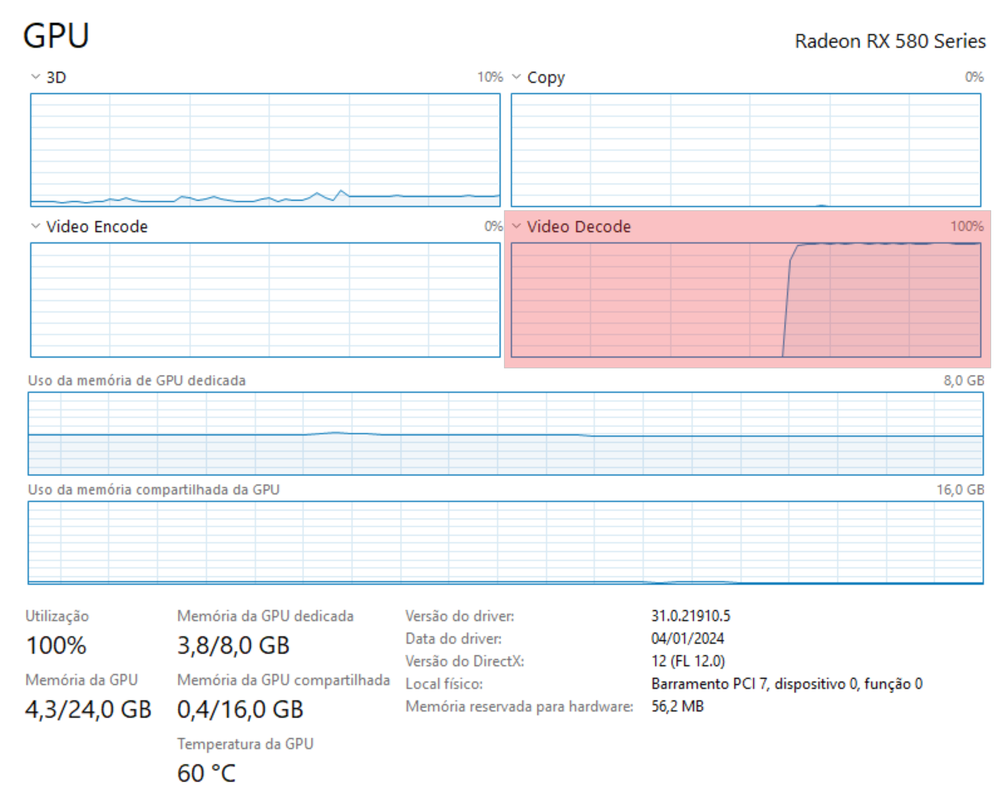The image size is (999, 802).
Task: Click the 'Memória da GPU' label
Action: [x=82, y=680]
